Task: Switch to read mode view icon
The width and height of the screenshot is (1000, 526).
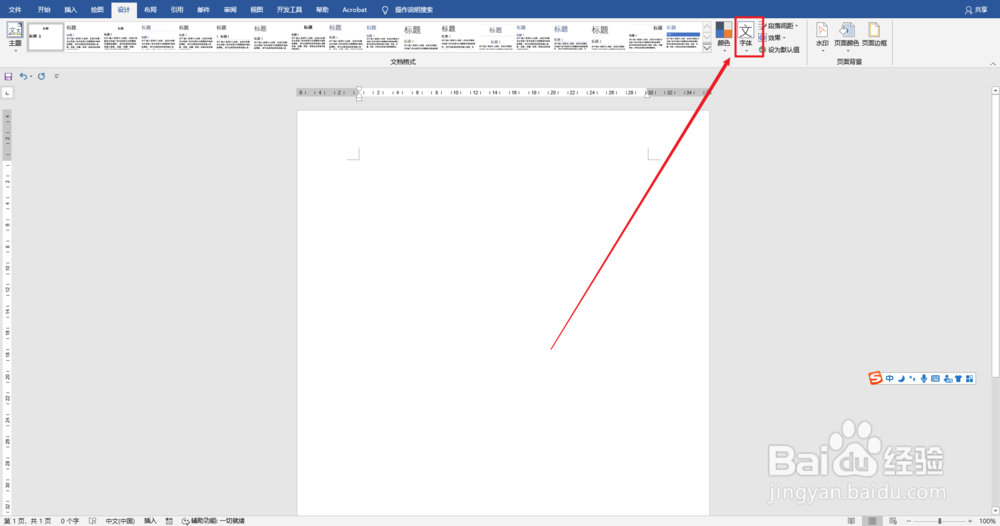Action: coord(851,521)
